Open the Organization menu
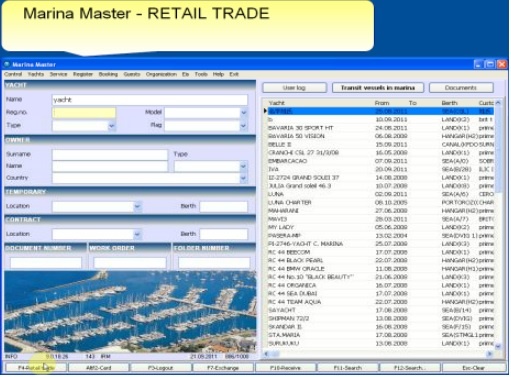The image size is (511, 377). pos(161,74)
